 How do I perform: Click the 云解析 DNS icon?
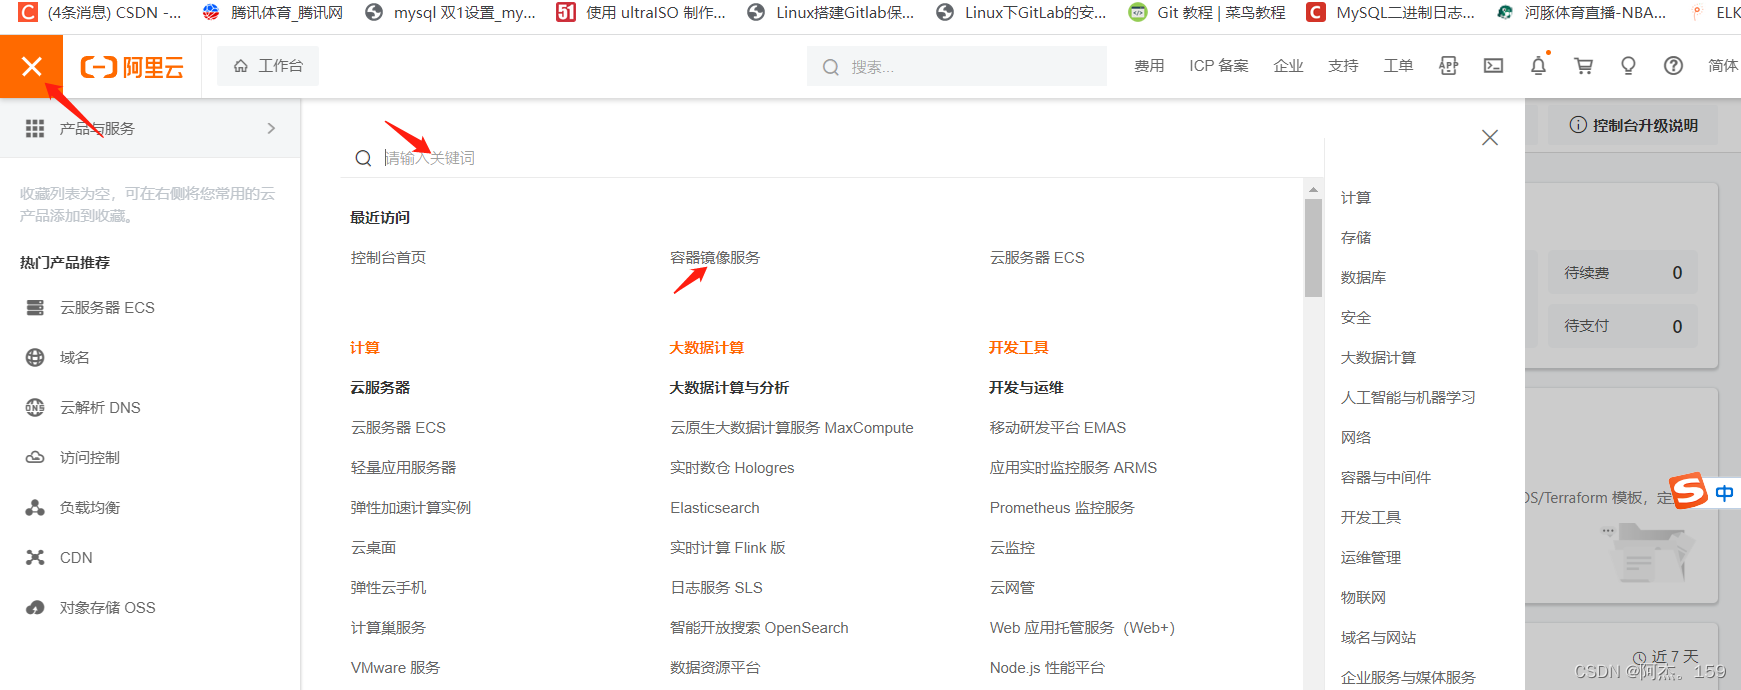tap(35, 407)
